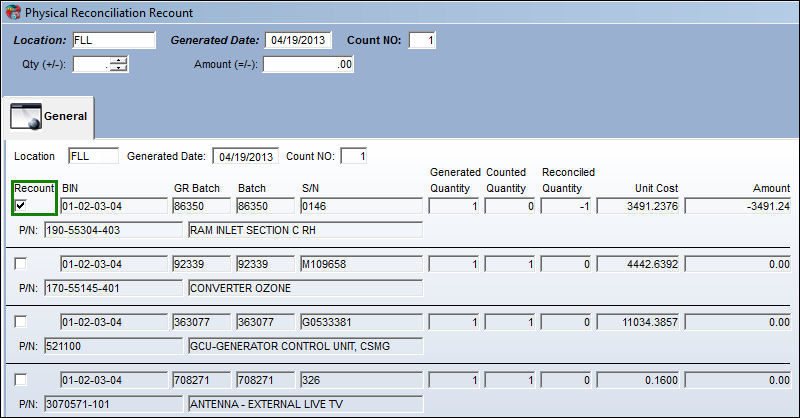Click the Physical Reconciliation Recount app icon
The image size is (800, 418).
click(x=13, y=12)
